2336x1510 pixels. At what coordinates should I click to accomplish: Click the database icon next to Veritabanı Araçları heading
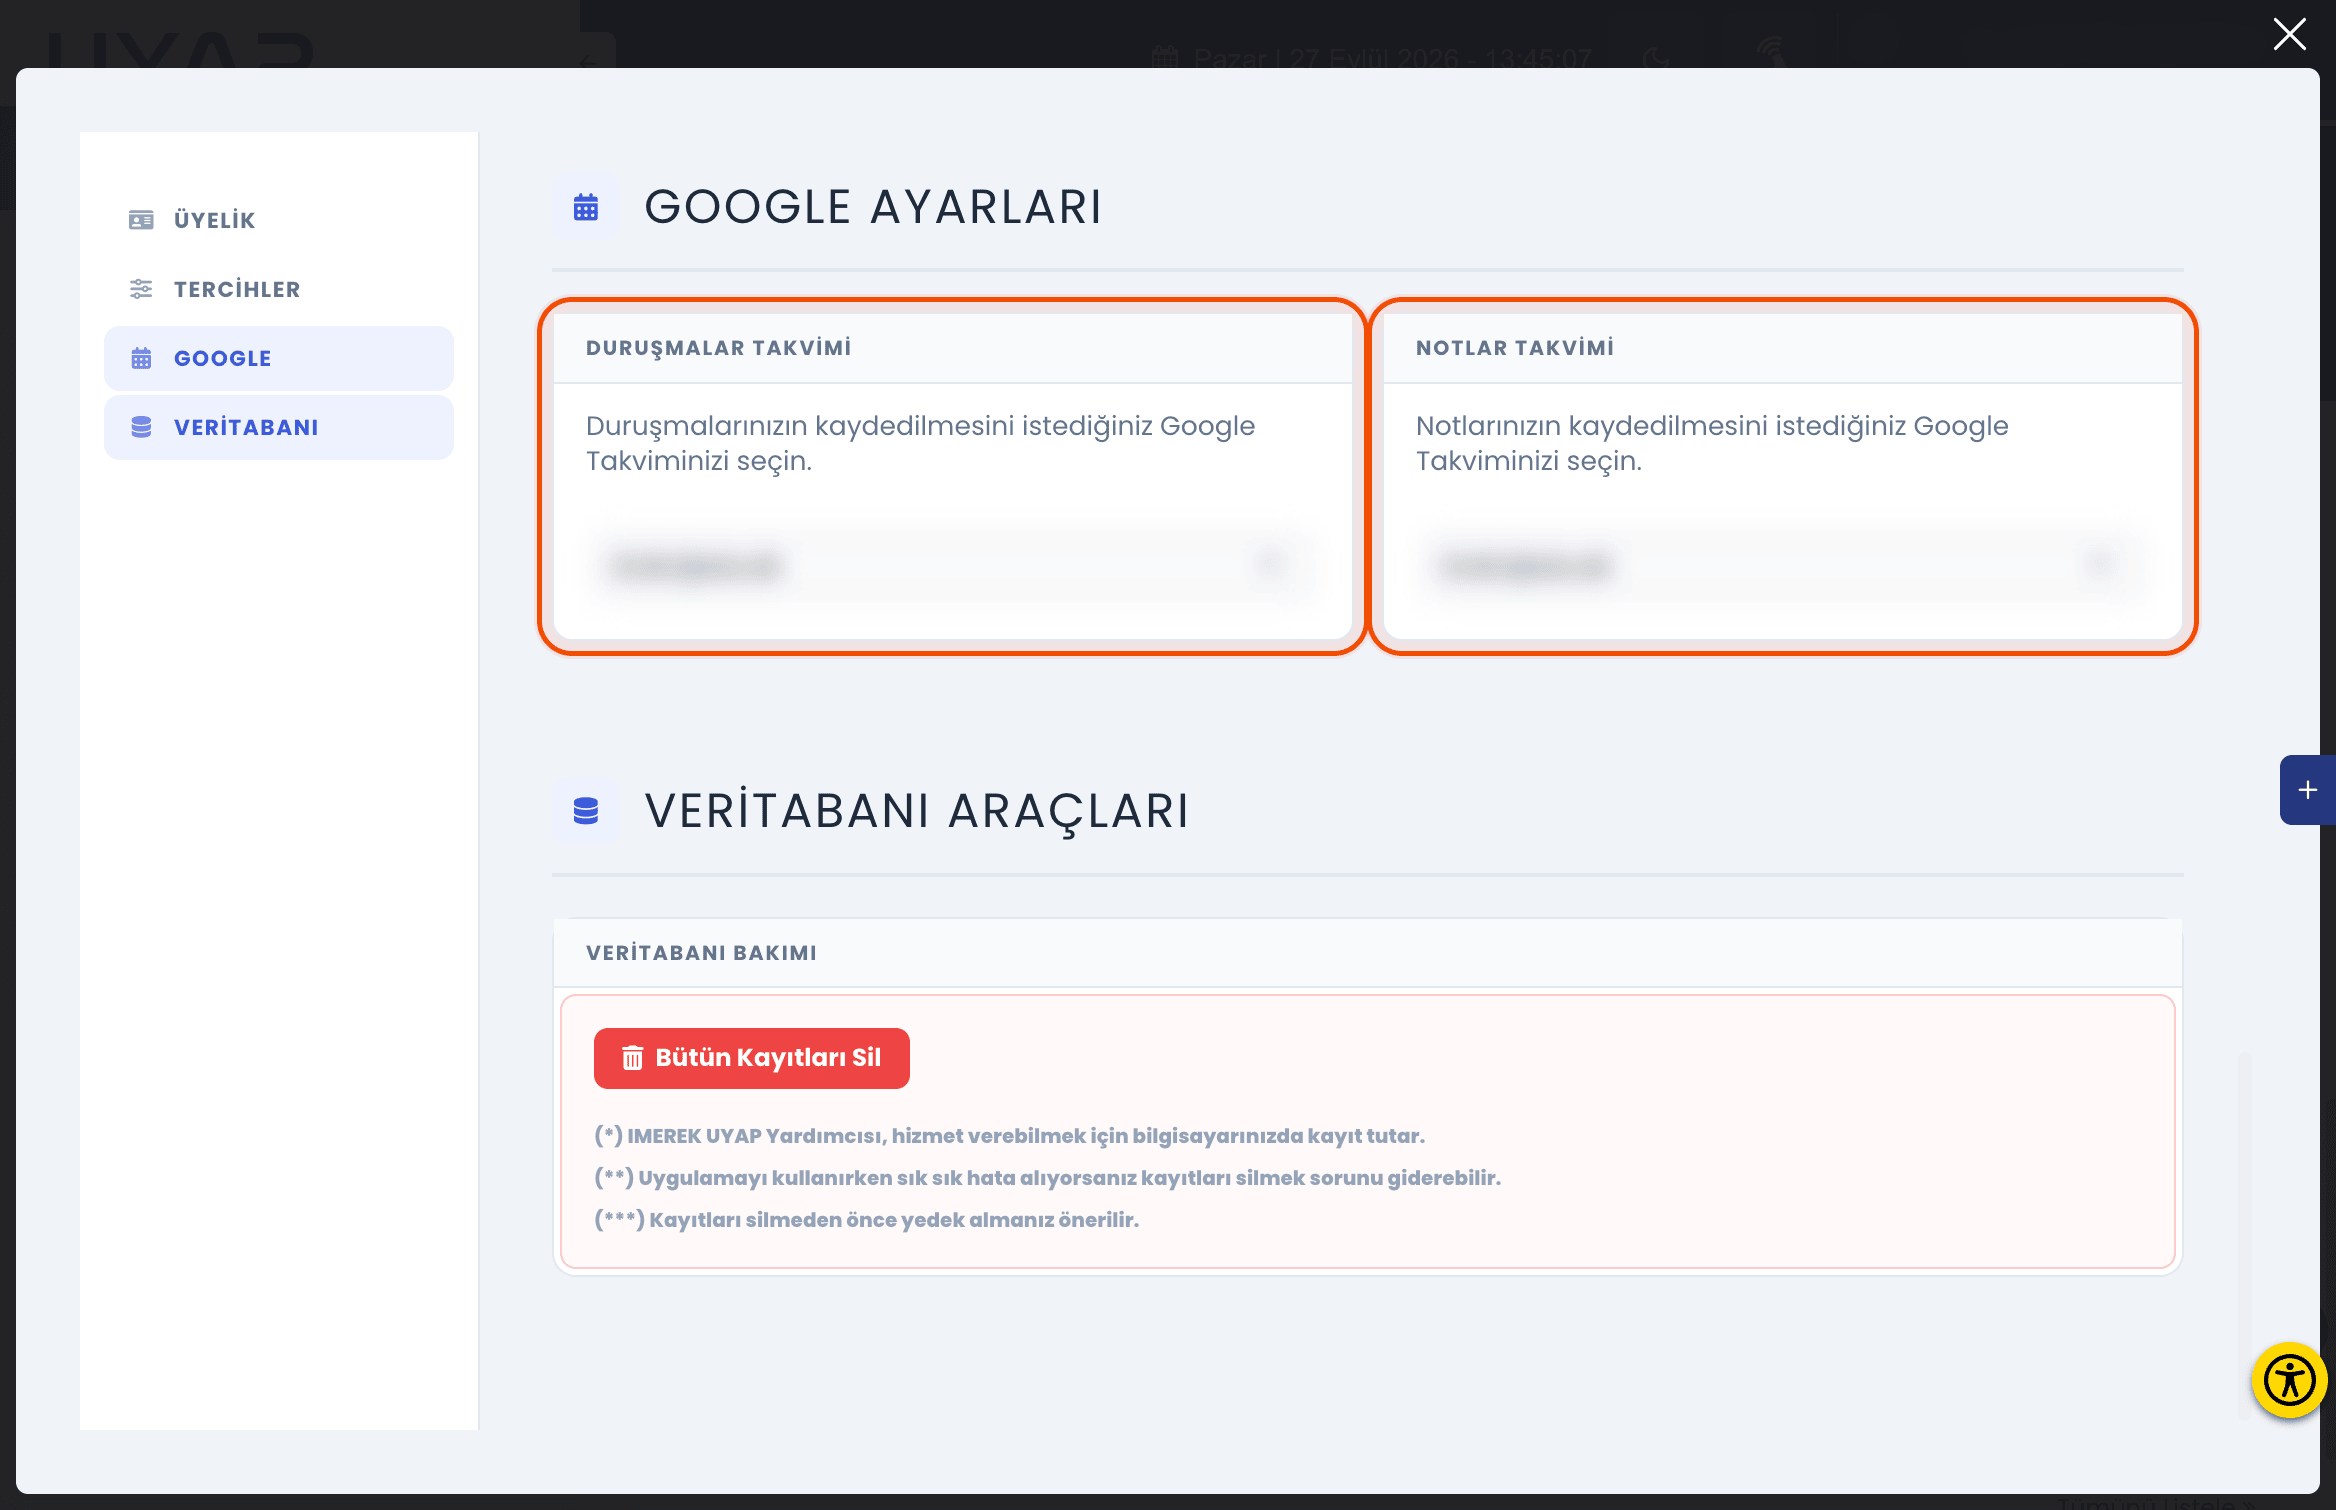(586, 811)
